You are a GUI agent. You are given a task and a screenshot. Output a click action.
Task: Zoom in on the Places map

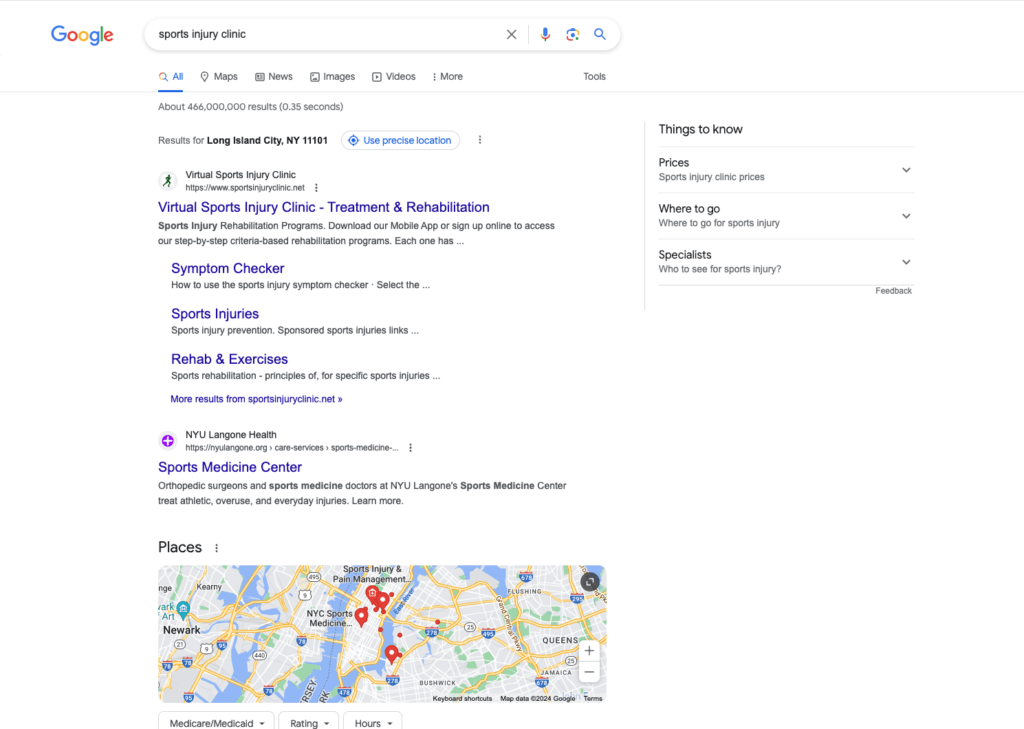(589, 651)
